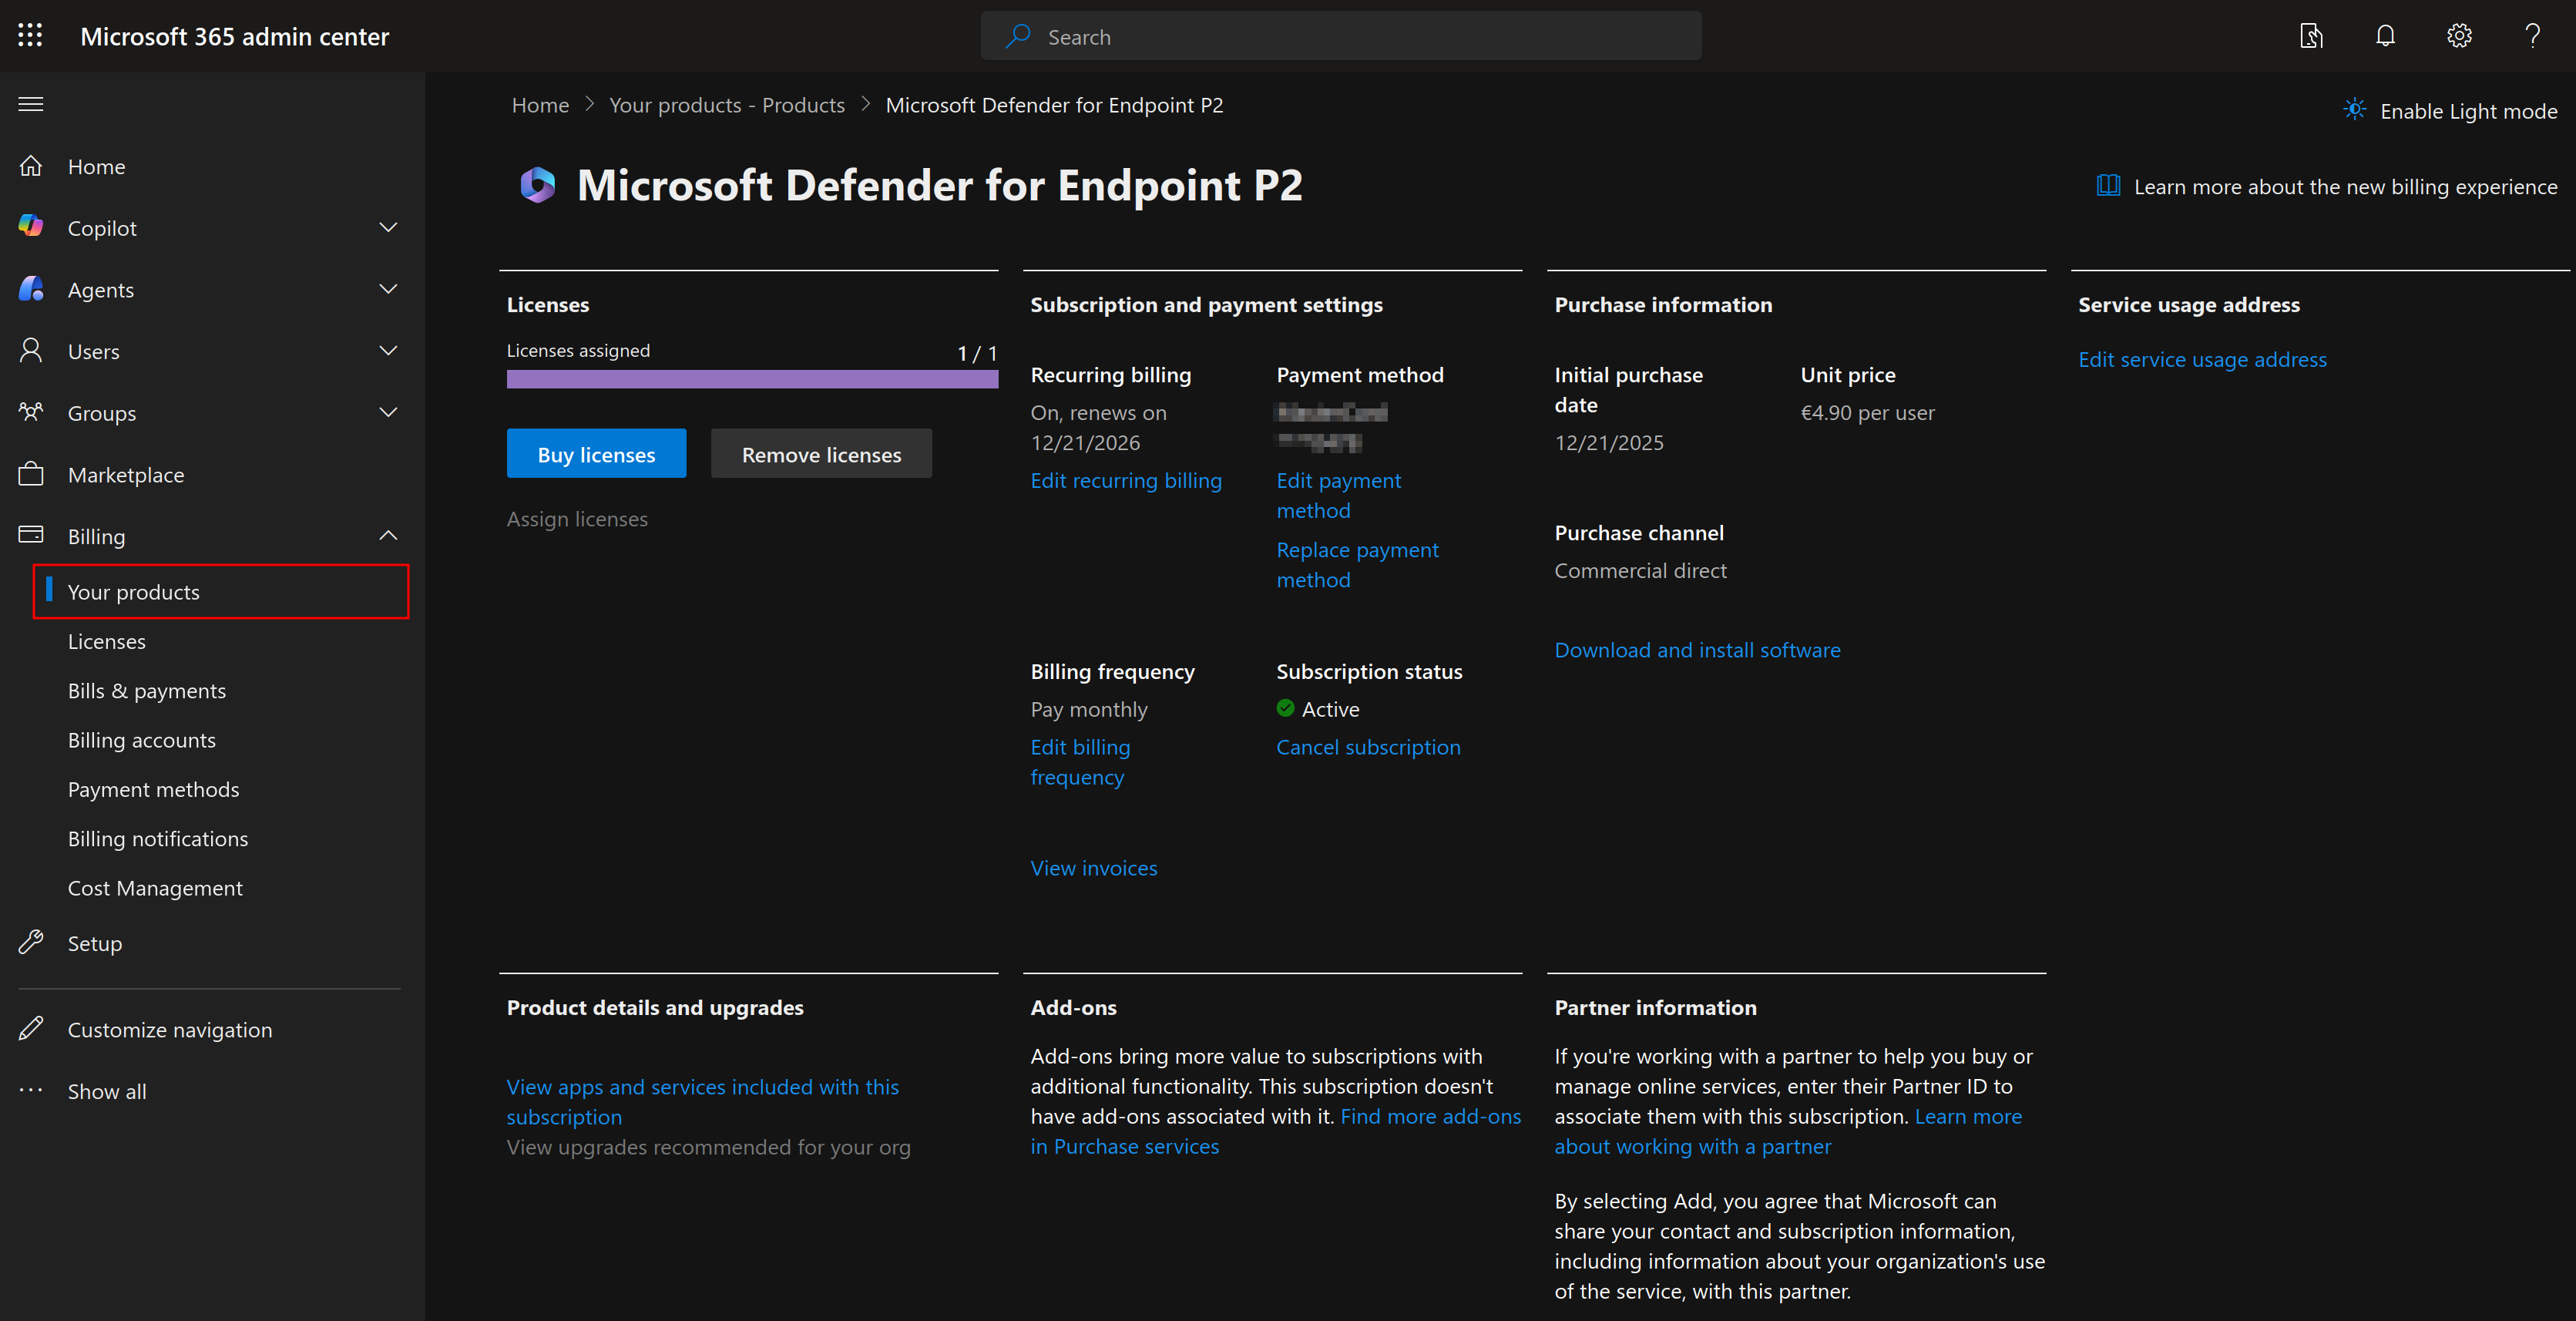Open Bills & payments menu item
Screen dimensions: 2576x1321
147,691
